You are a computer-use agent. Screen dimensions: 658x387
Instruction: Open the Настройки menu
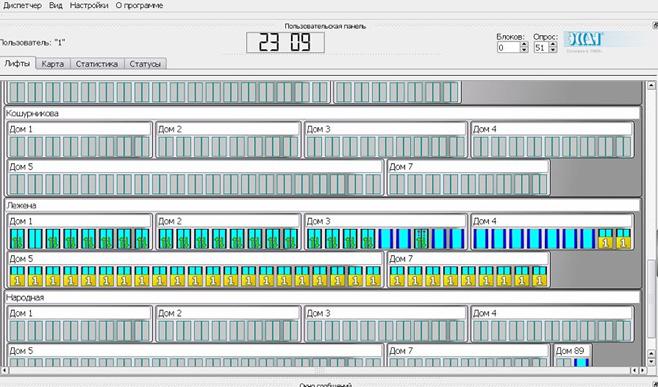click(x=89, y=5)
